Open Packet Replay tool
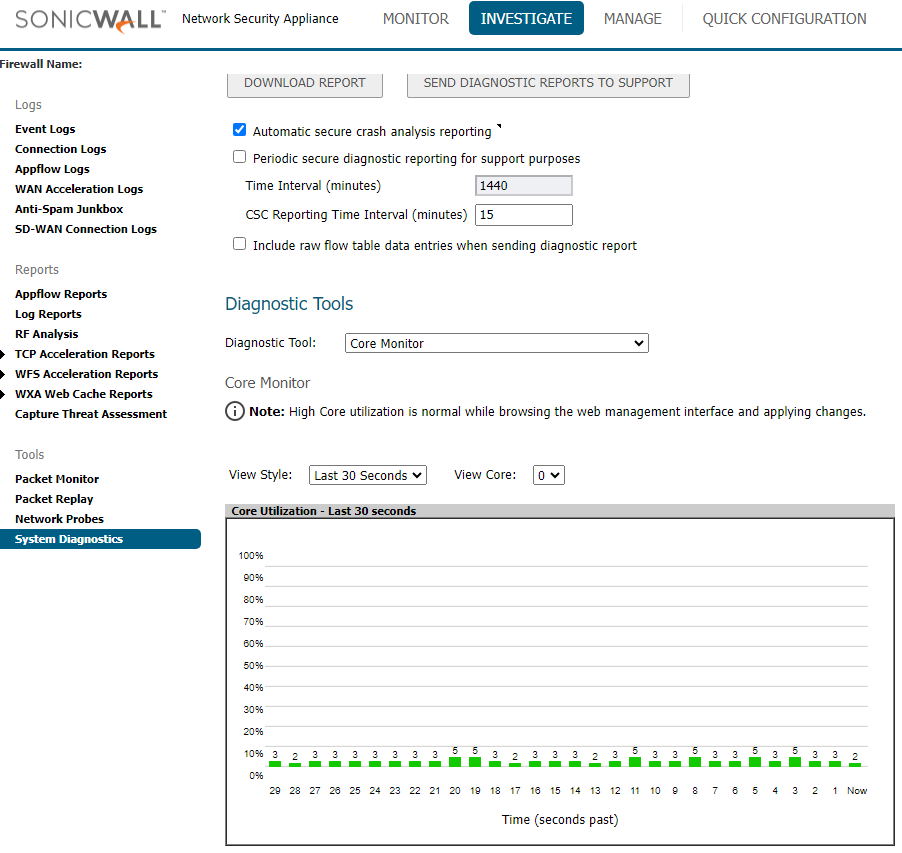 click(54, 499)
